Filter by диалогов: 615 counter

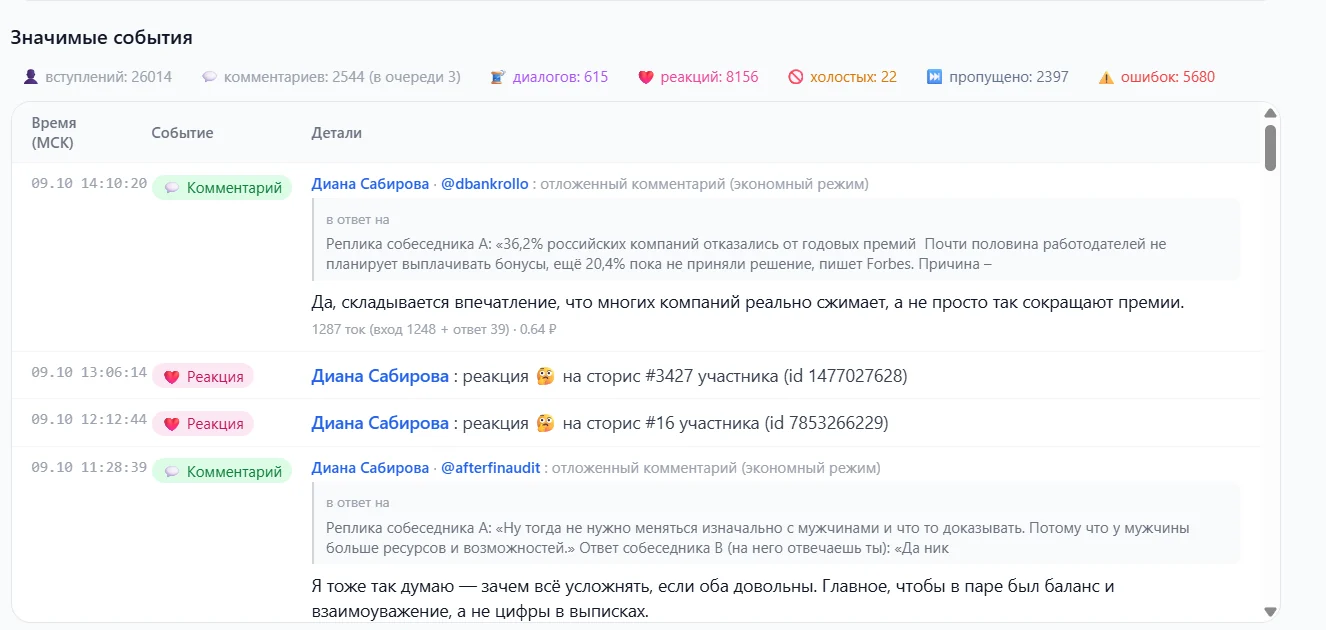pyautogui.click(x=549, y=77)
